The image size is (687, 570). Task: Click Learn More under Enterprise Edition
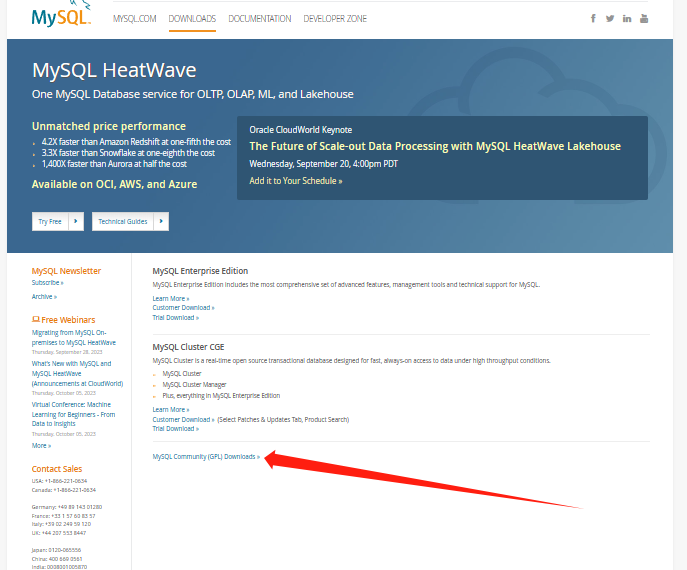(x=171, y=298)
